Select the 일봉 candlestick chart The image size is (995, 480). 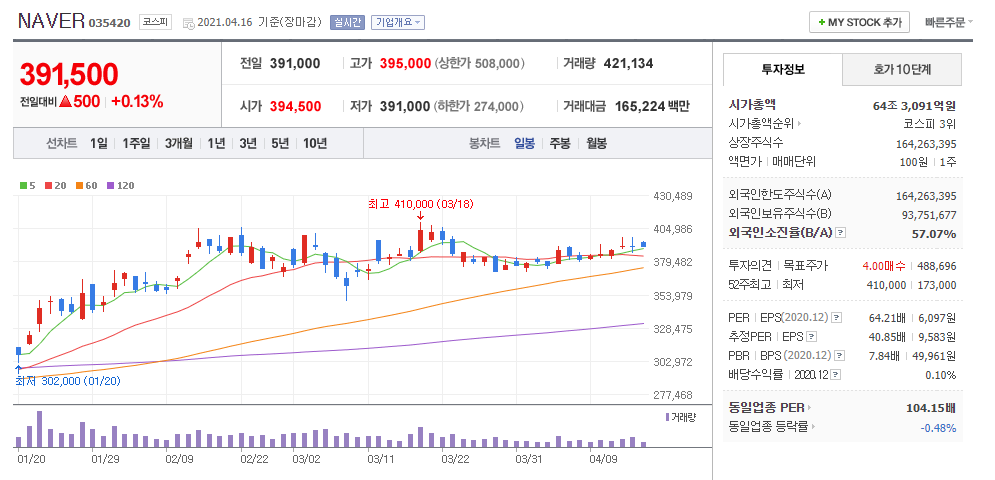pyautogui.click(x=524, y=143)
